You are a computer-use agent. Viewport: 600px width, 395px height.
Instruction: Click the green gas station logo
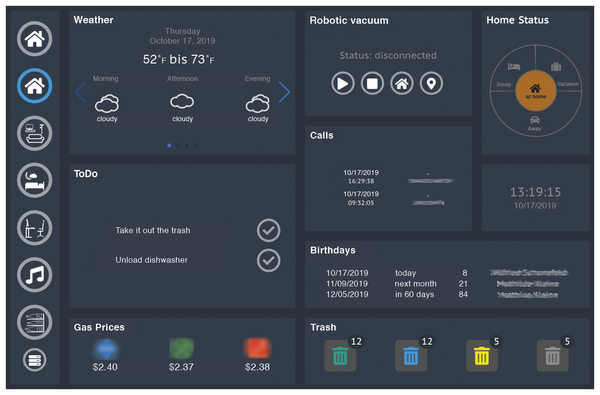pyautogui.click(x=181, y=349)
